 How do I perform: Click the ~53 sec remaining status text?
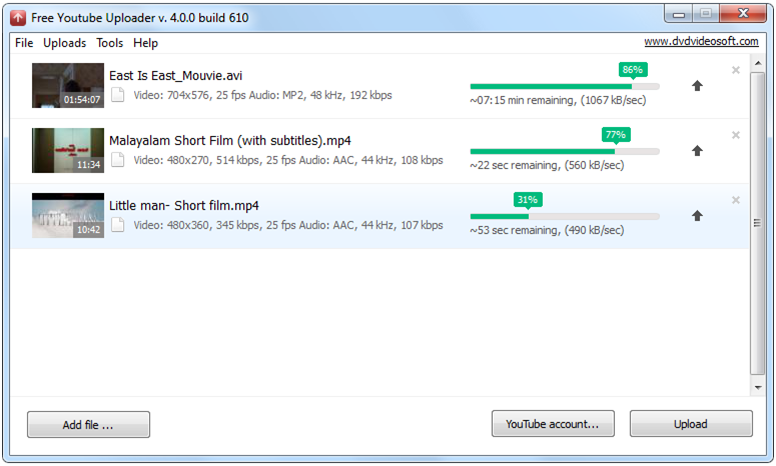547,230
